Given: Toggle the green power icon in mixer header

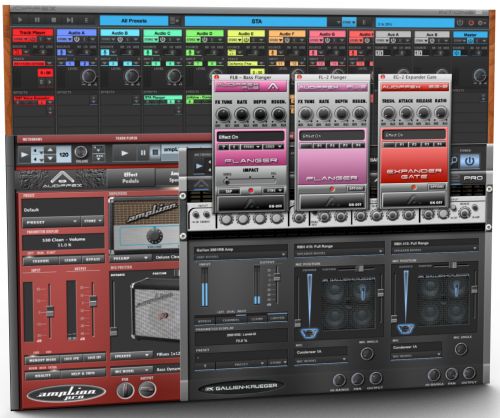Looking at the screenshot, I should point(460,23).
